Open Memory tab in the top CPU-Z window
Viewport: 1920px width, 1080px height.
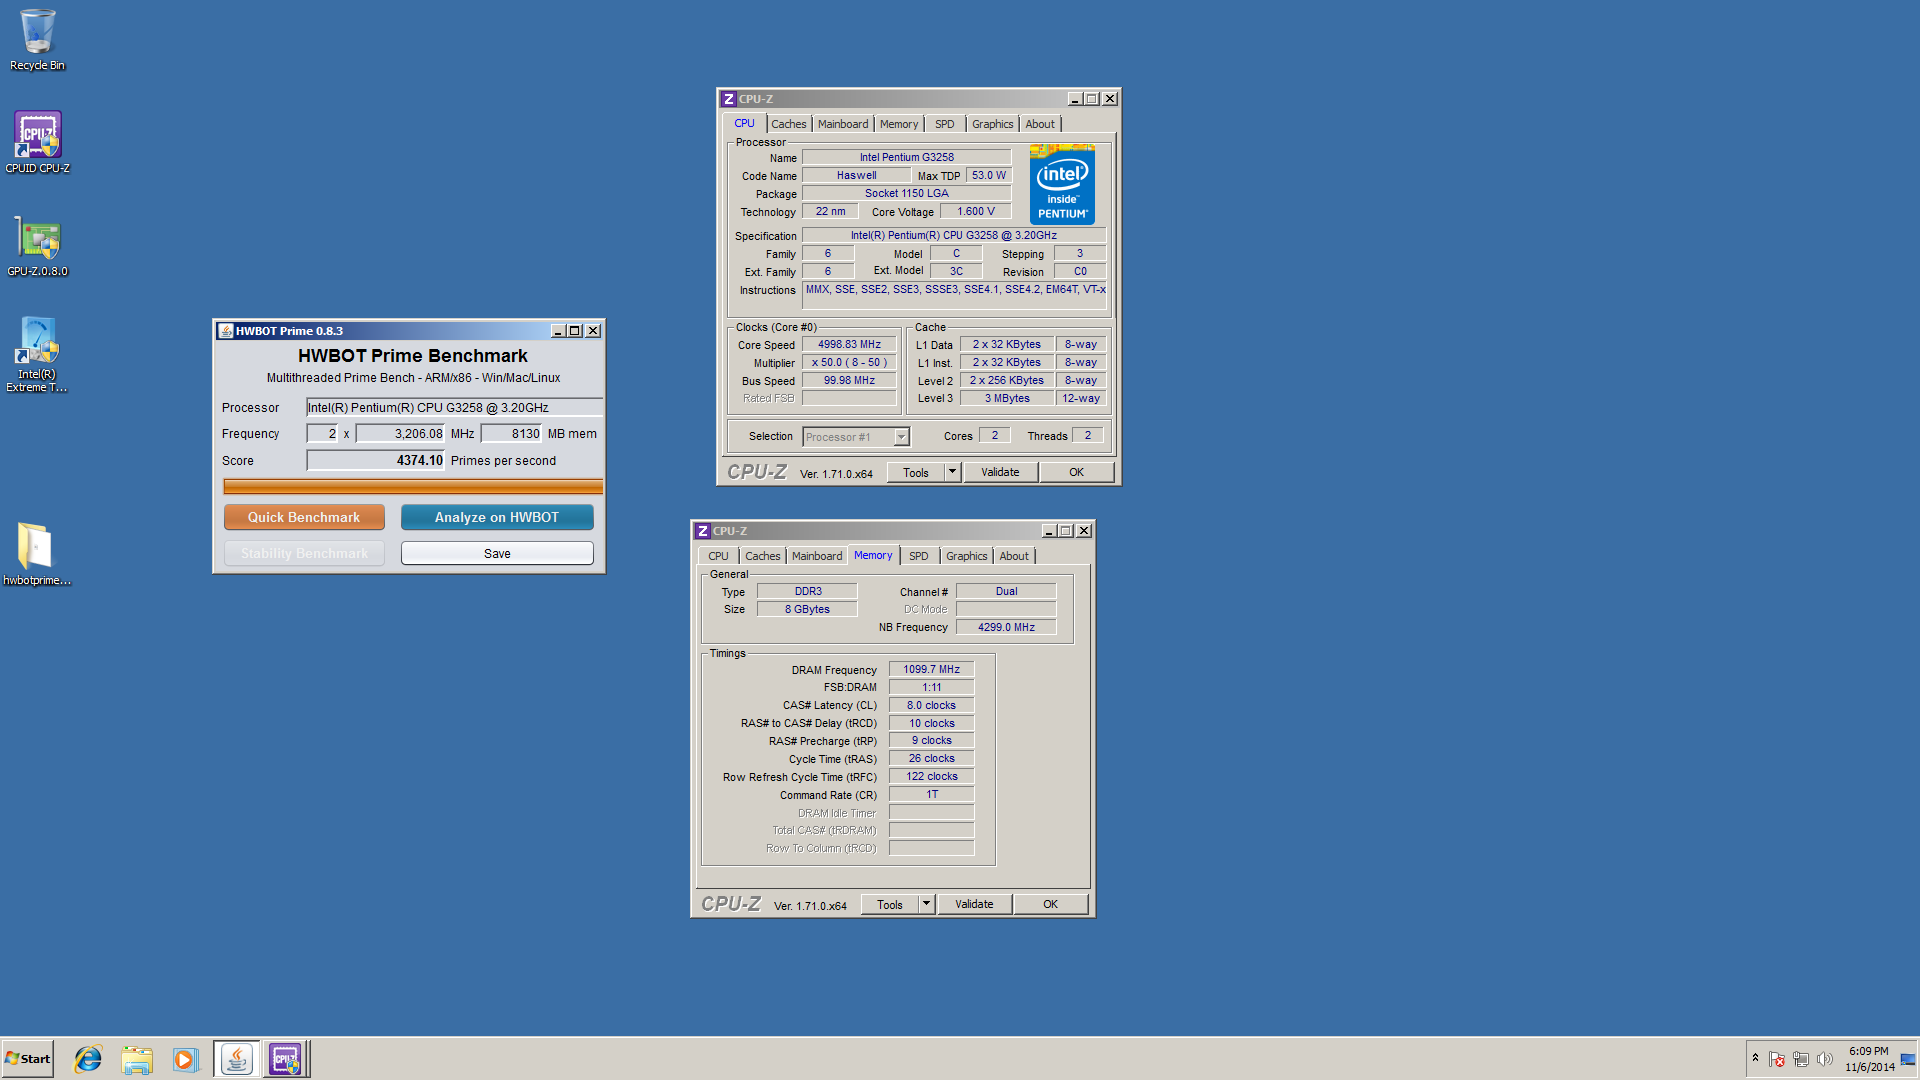(x=899, y=124)
